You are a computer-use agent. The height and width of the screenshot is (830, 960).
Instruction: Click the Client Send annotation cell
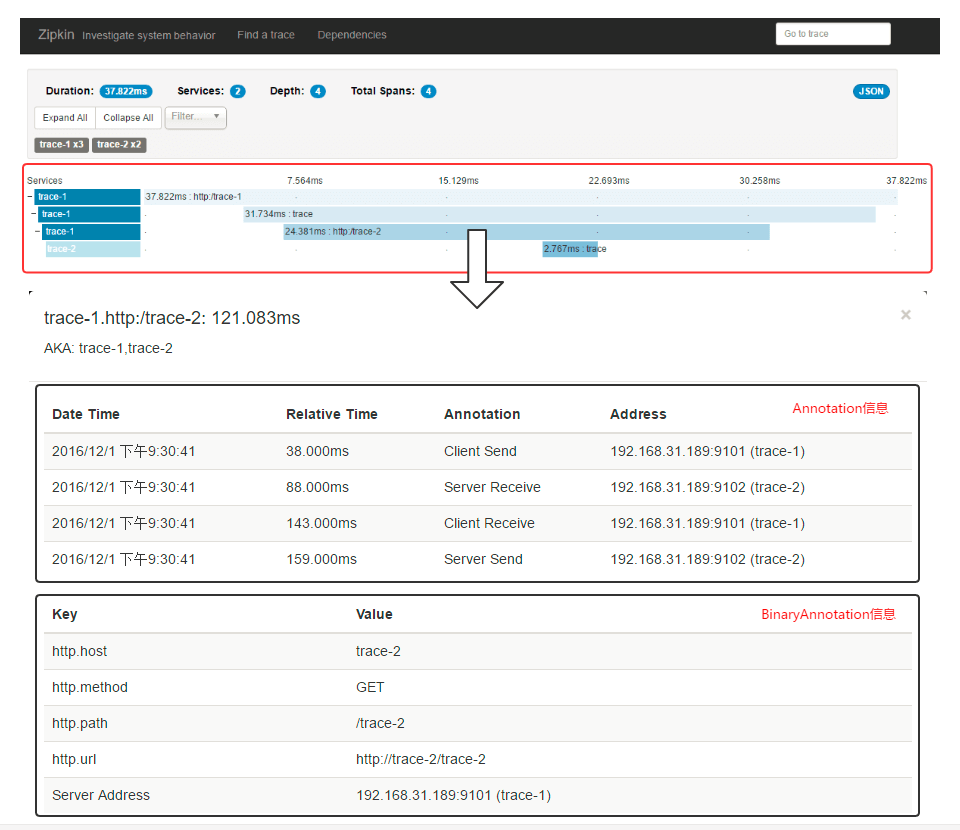point(480,451)
